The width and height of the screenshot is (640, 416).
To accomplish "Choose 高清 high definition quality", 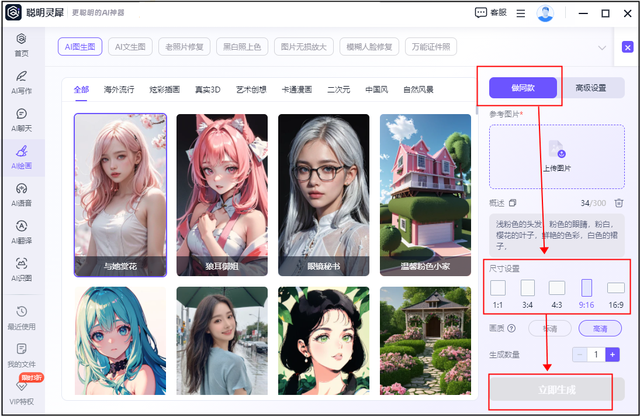I will pyautogui.click(x=600, y=329).
